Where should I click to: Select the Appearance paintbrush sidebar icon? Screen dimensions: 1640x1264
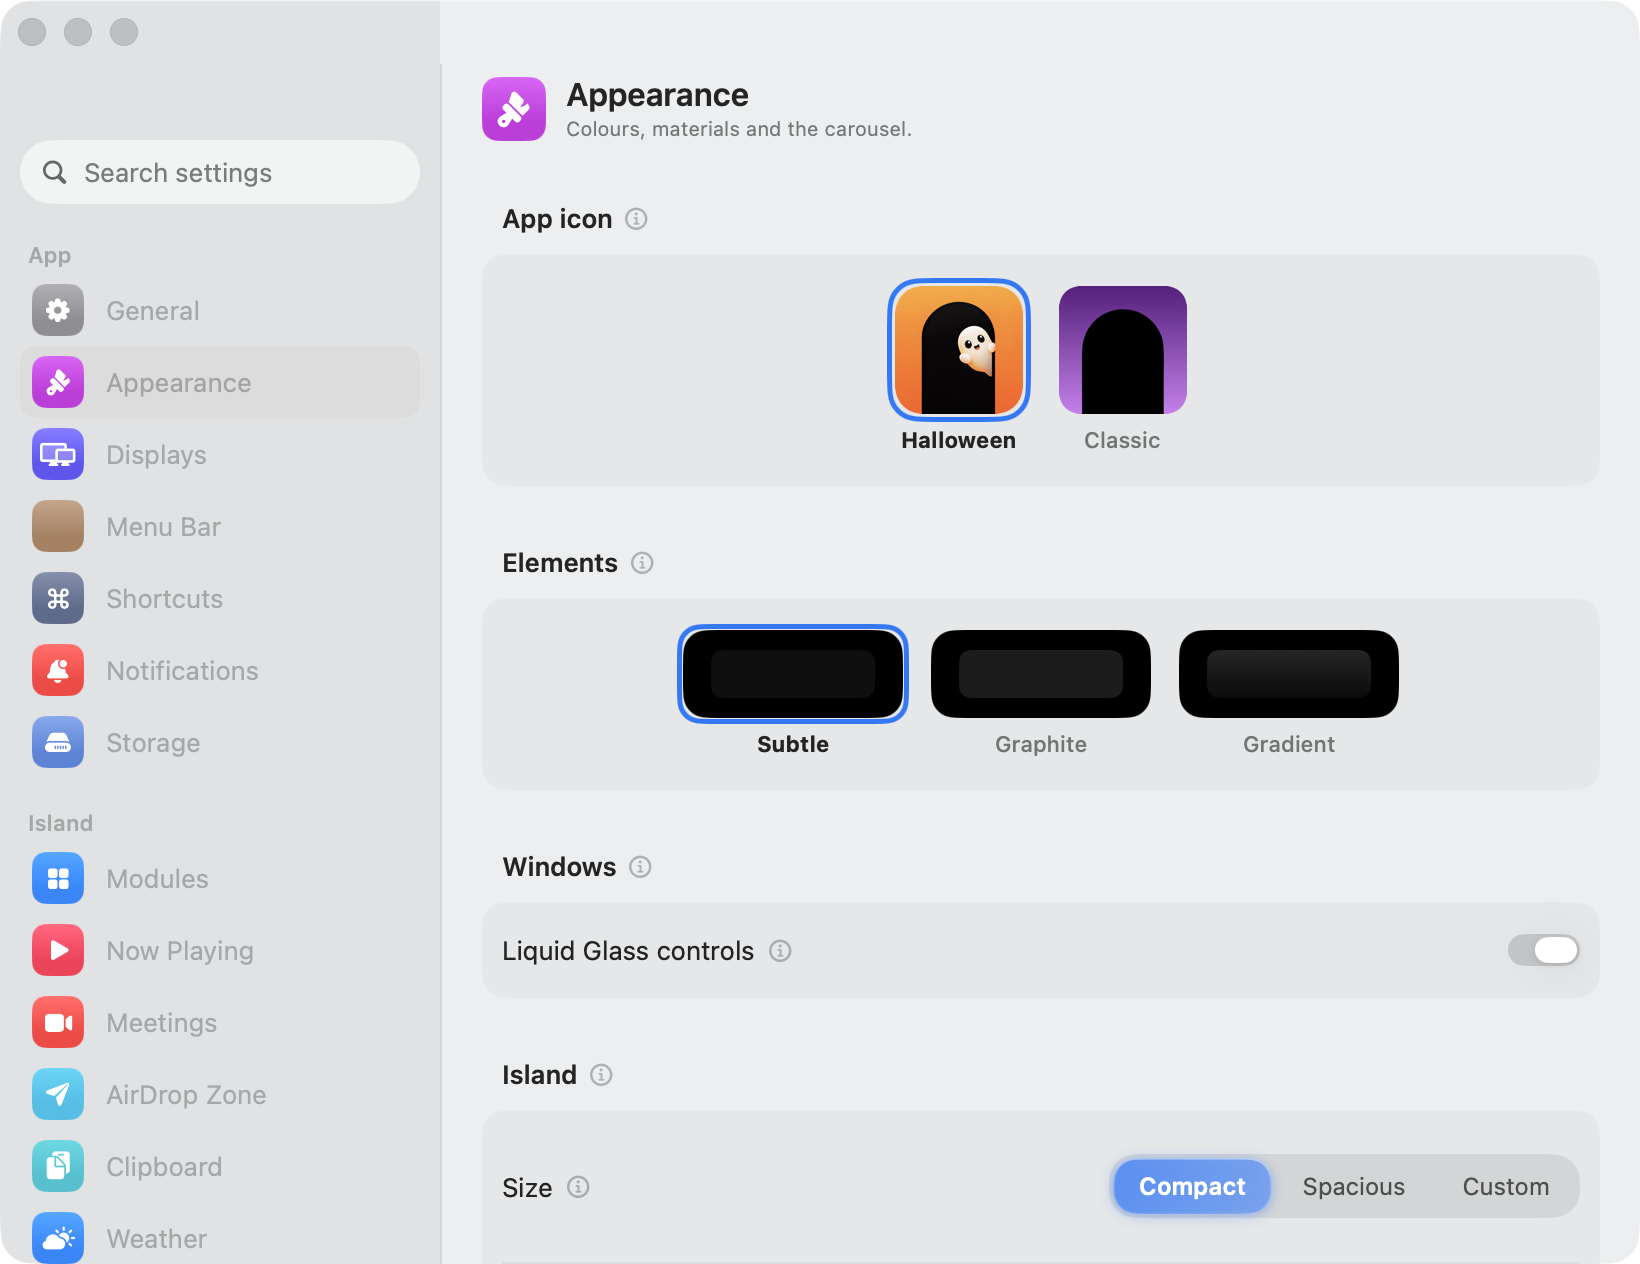58,382
